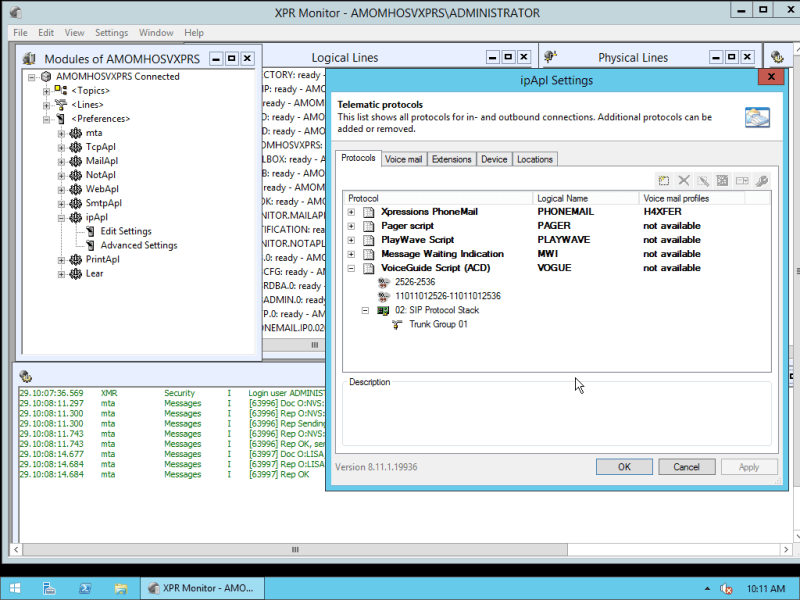Screen dimensions: 800x600
Task: Click the wrench tool icon in protocols toolbar
Action: [762, 181]
